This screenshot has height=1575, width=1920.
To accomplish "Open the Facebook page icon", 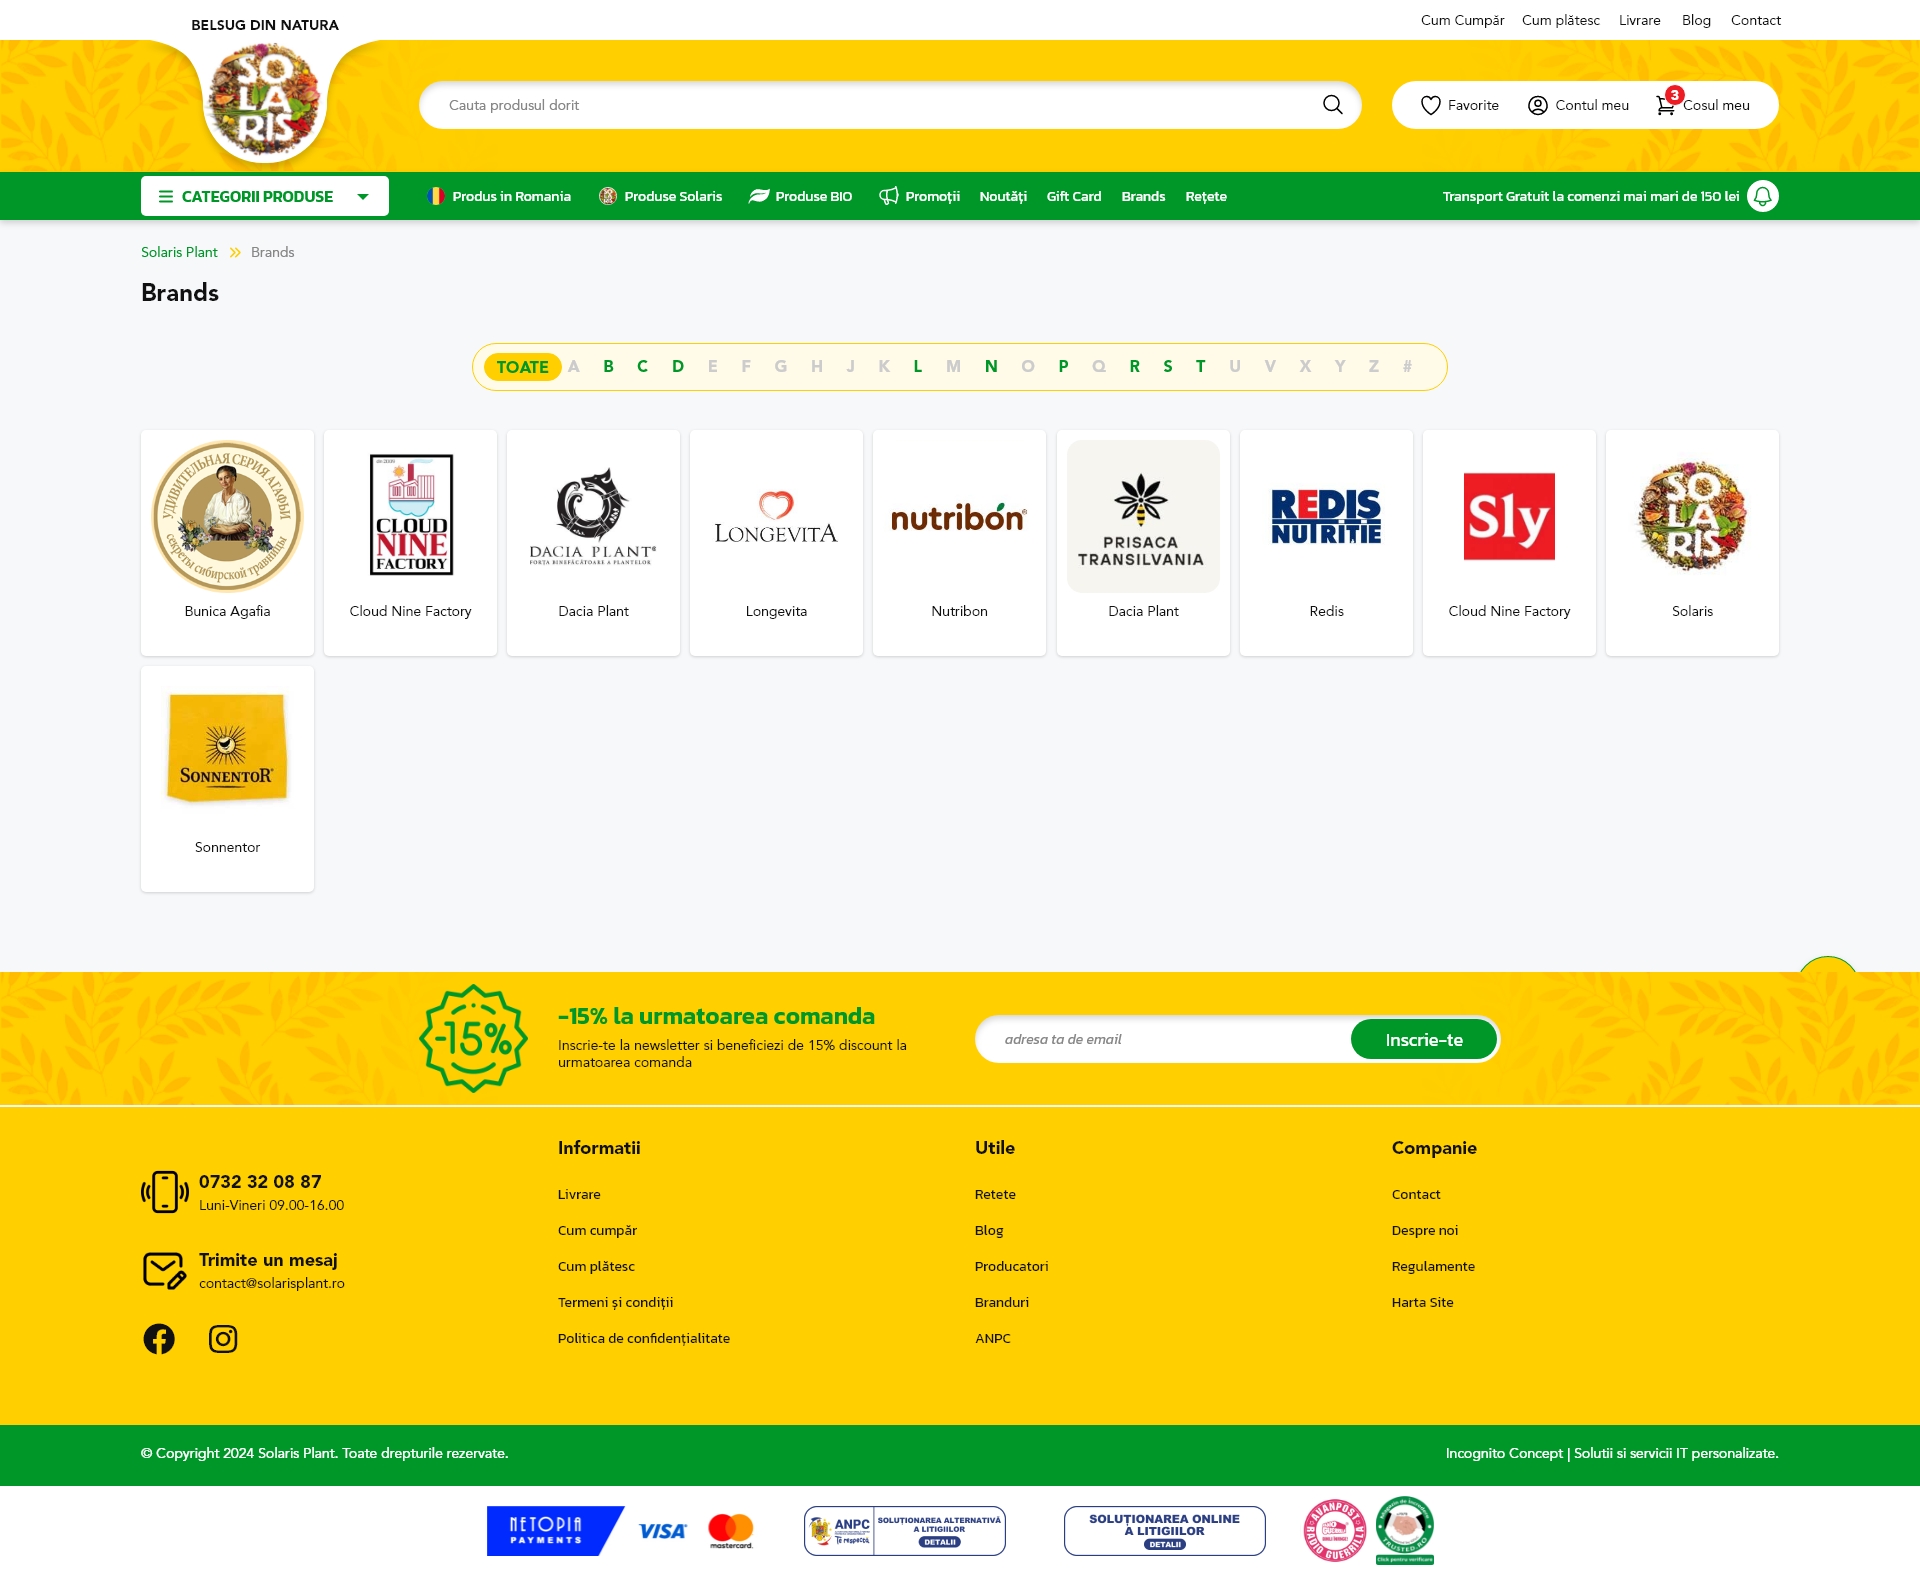I will [x=159, y=1338].
